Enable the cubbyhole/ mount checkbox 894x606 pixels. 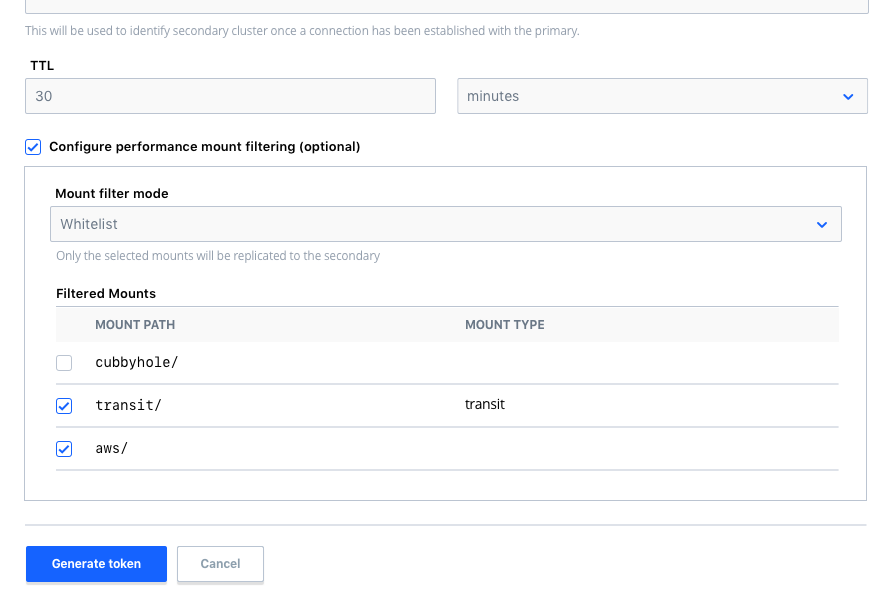pos(64,363)
